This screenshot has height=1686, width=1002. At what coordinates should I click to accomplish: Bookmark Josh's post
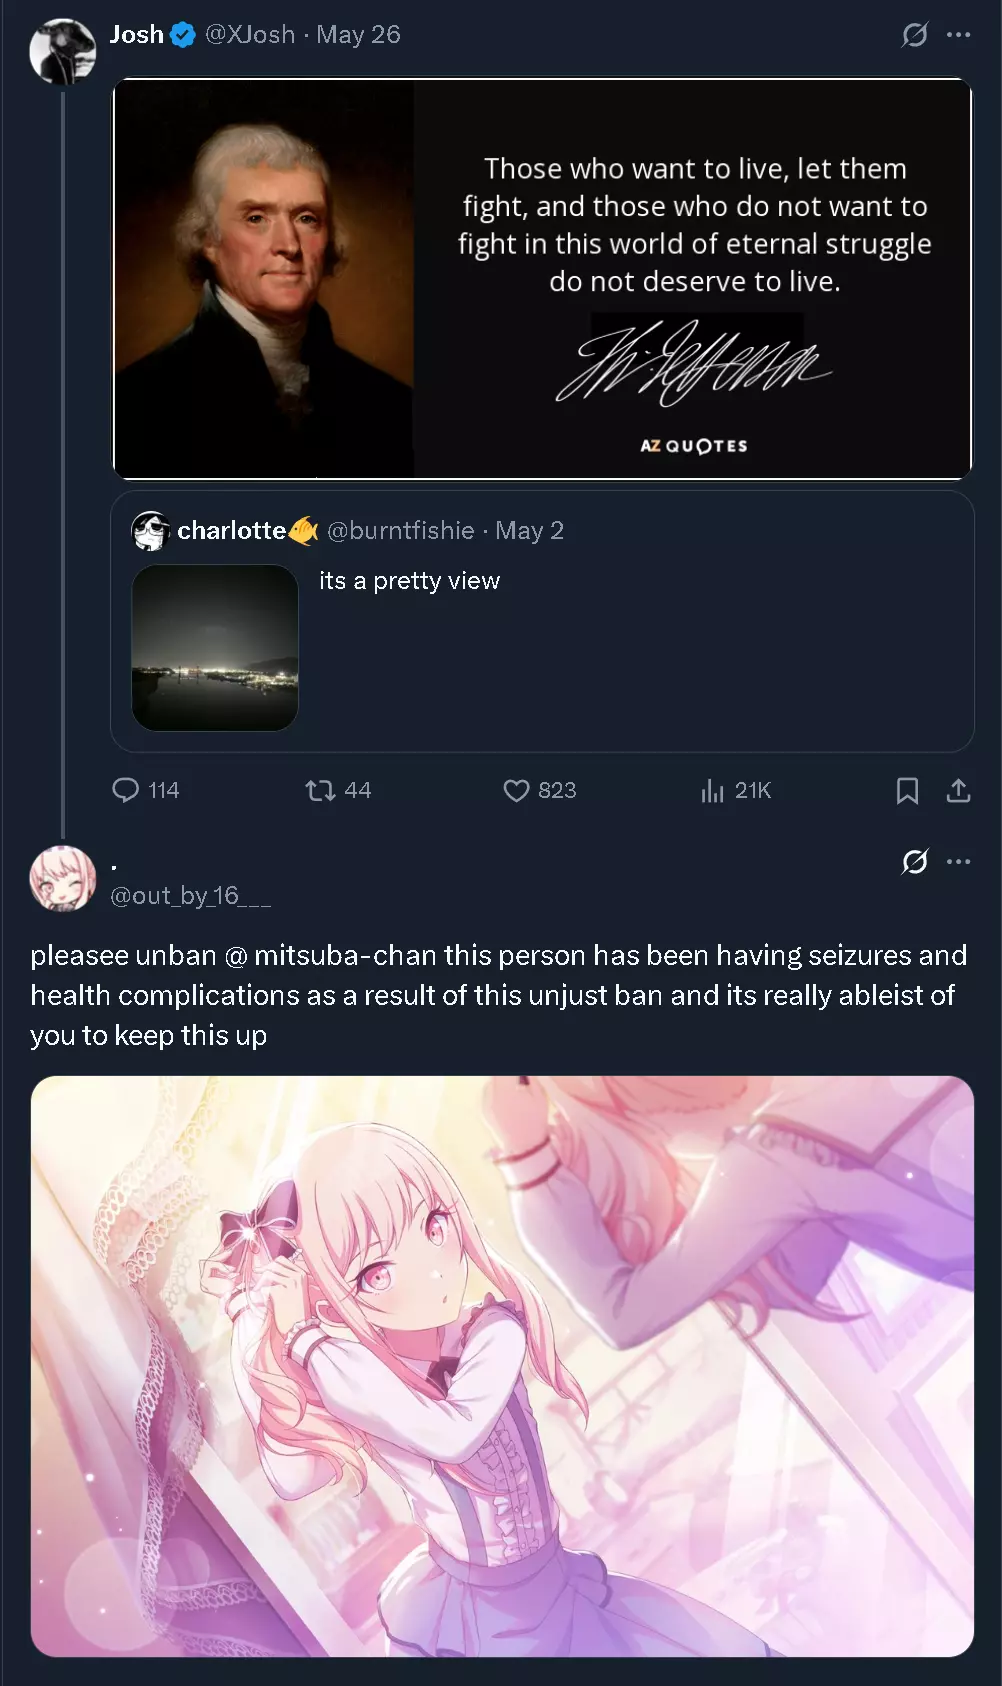click(x=907, y=791)
